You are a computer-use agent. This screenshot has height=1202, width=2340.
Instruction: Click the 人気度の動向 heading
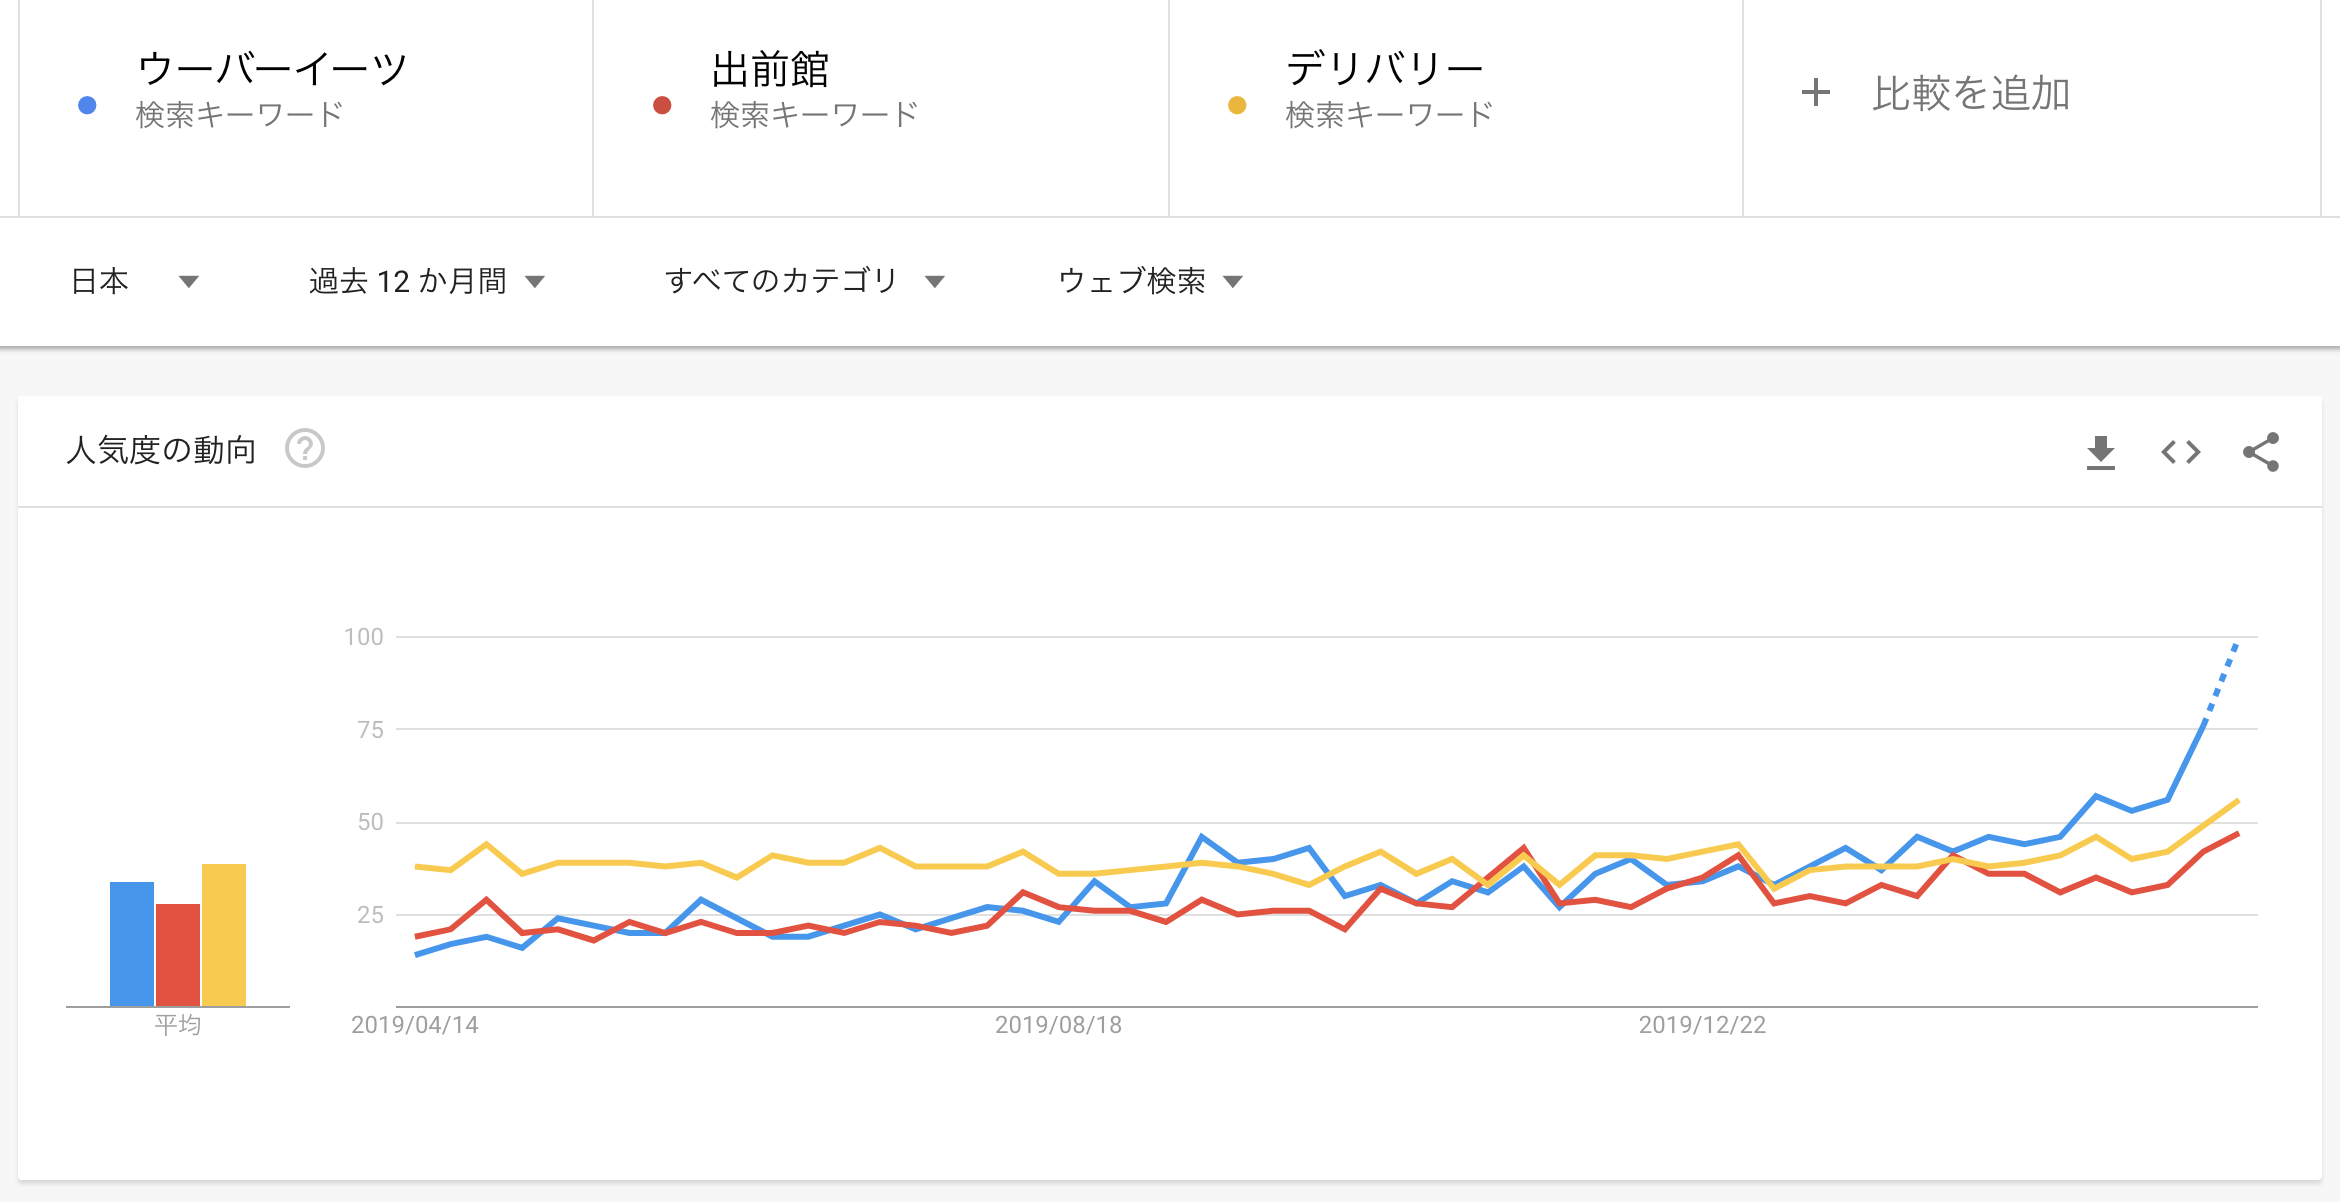(160, 450)
